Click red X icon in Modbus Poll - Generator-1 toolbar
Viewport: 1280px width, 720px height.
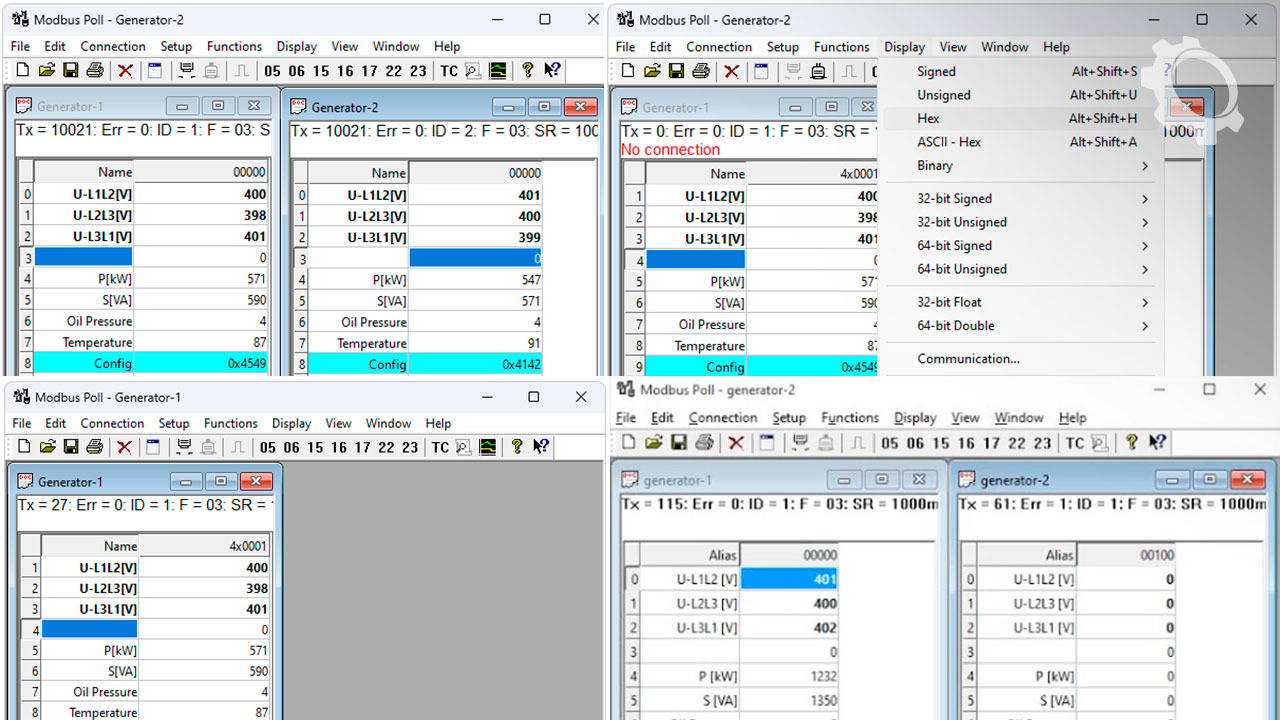pos(125,447)
